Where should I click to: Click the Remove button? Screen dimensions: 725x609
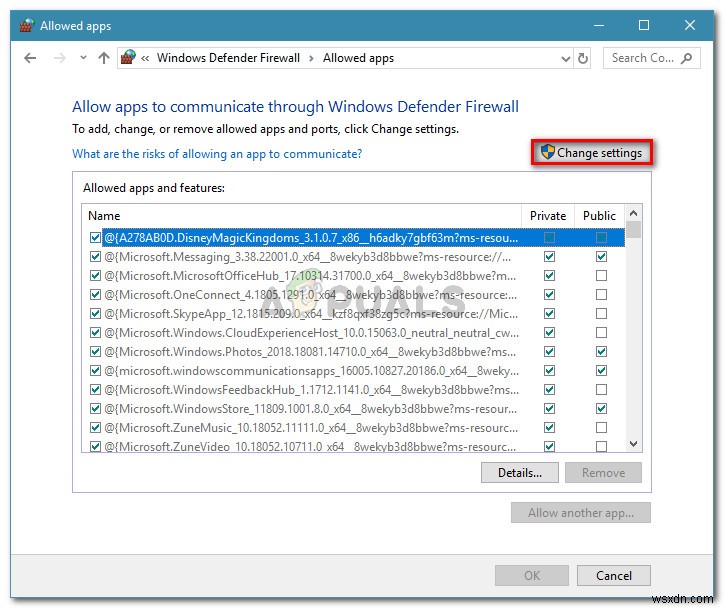(603, 473)
